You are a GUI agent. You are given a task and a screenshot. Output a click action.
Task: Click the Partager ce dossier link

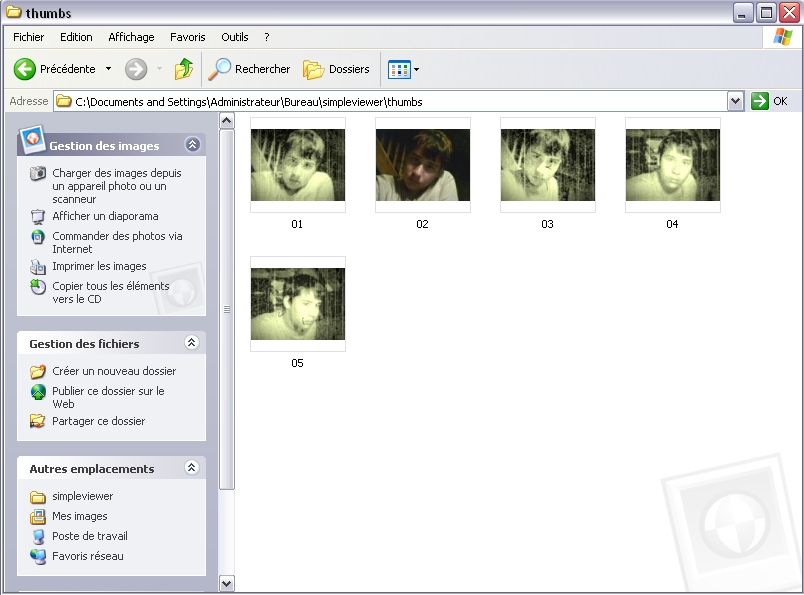[98, 421]
